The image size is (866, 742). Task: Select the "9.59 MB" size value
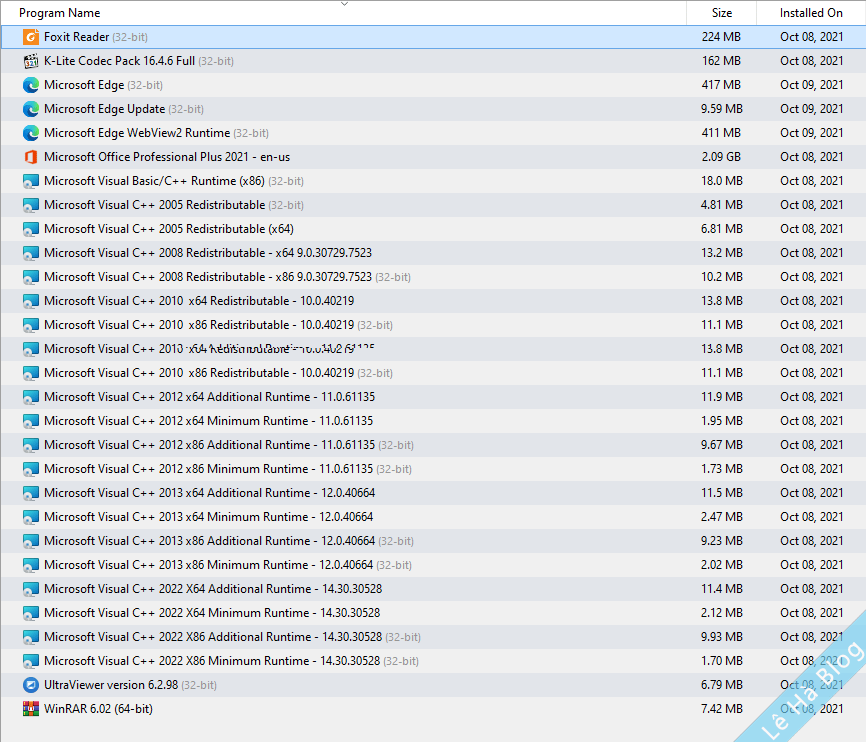721,109
